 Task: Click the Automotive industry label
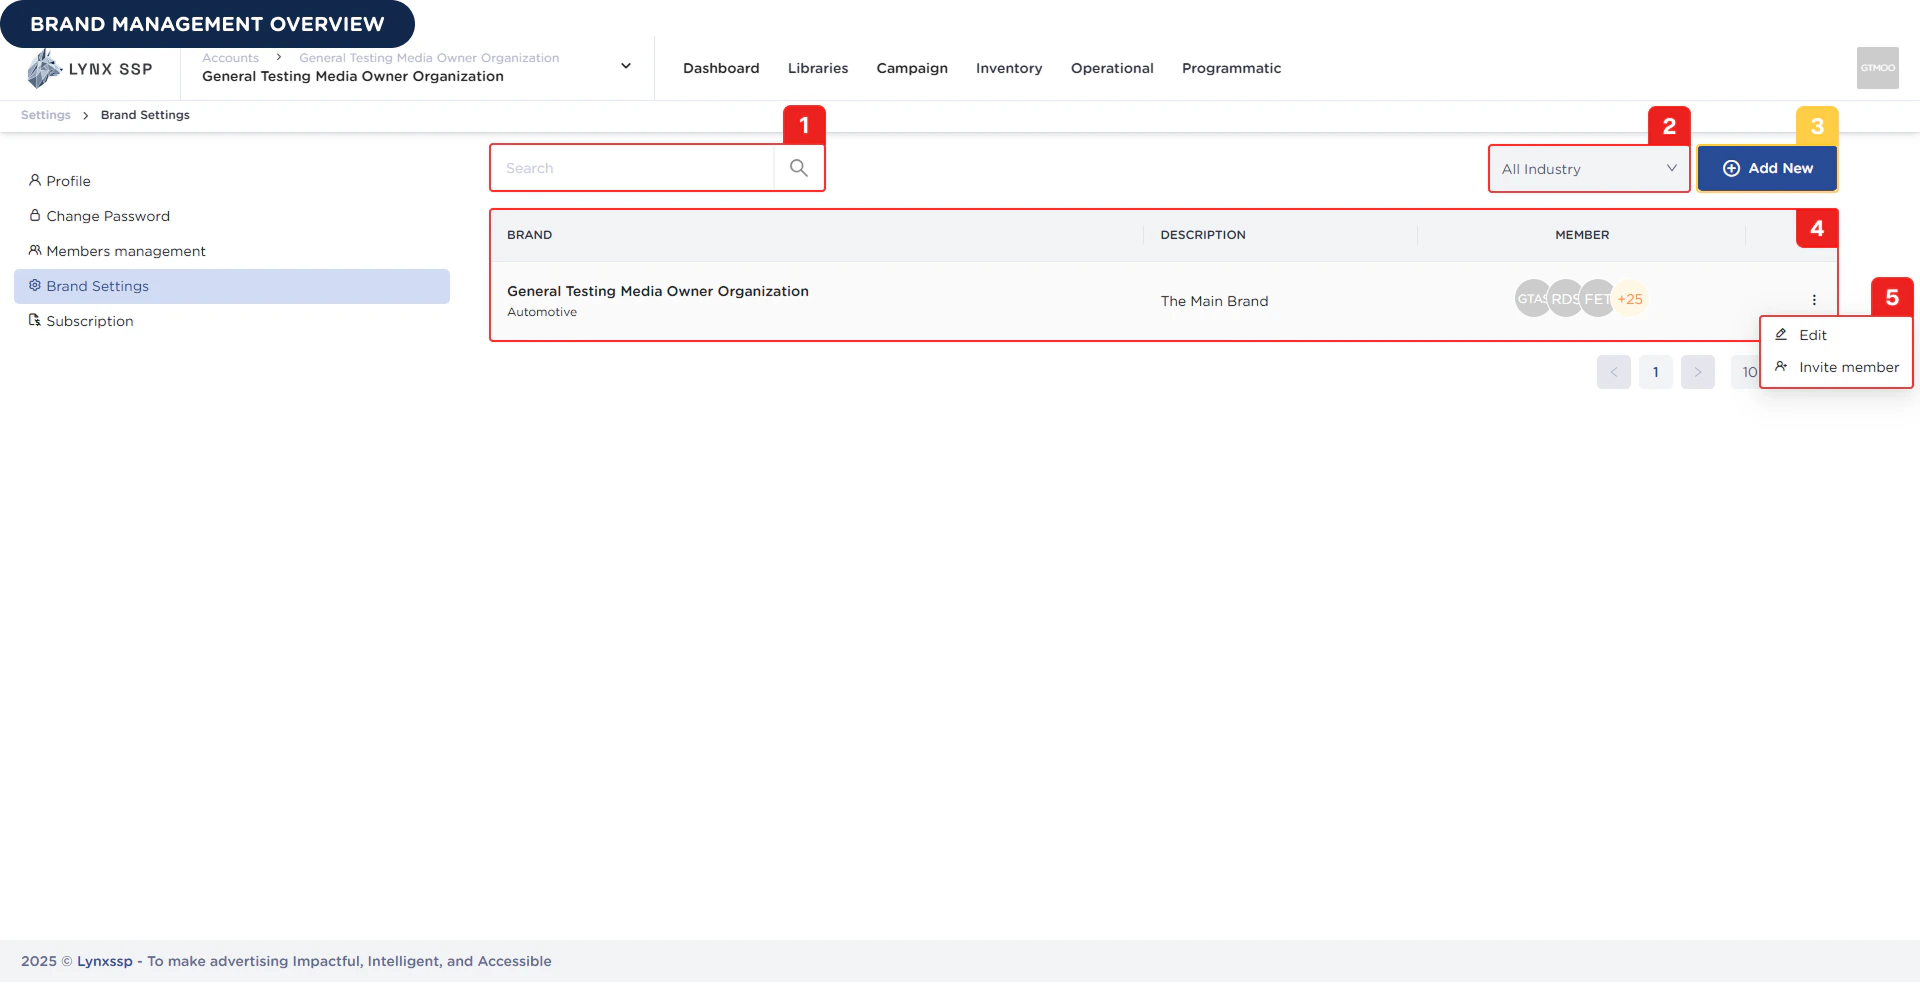(542, 312)
